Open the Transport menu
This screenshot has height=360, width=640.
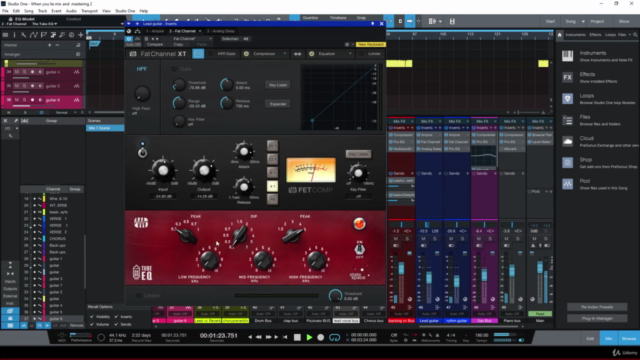coord(89,11)
